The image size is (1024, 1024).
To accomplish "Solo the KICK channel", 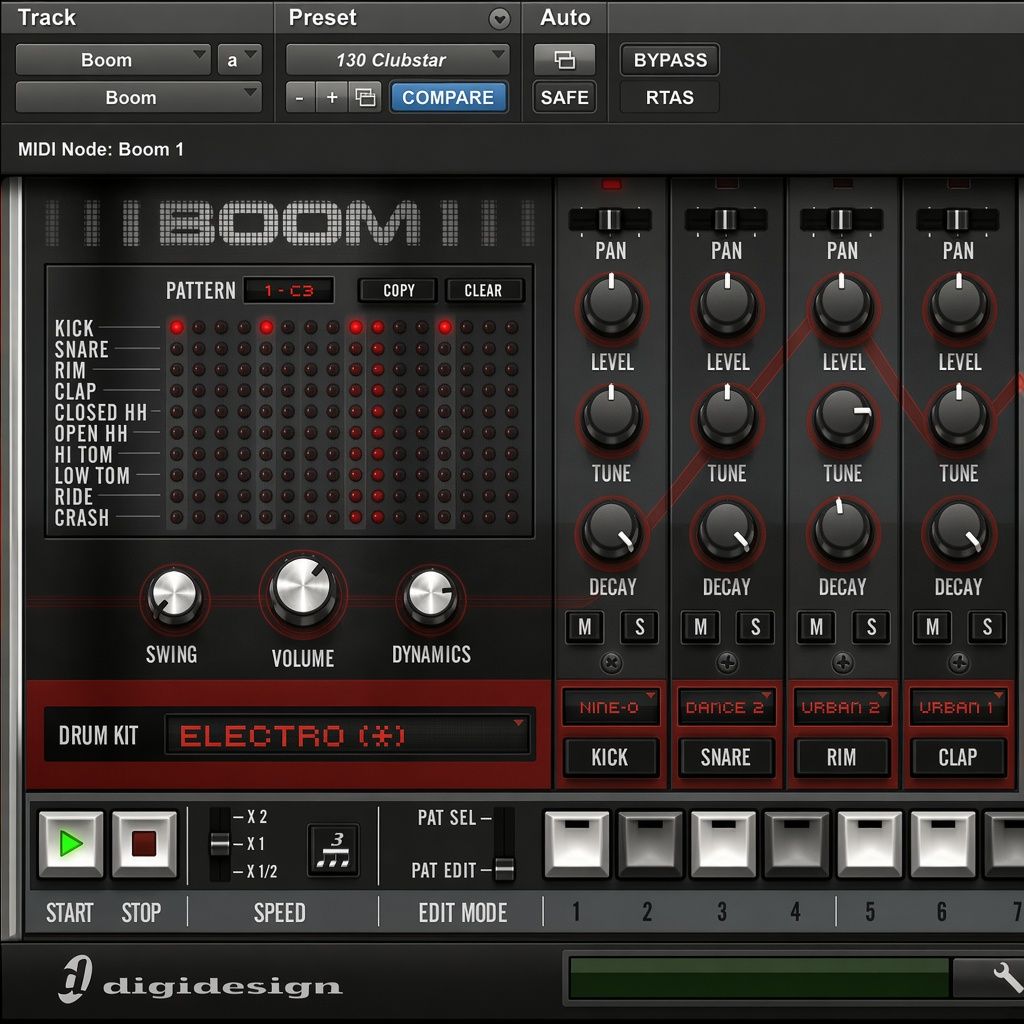I will tap(639, 627).
